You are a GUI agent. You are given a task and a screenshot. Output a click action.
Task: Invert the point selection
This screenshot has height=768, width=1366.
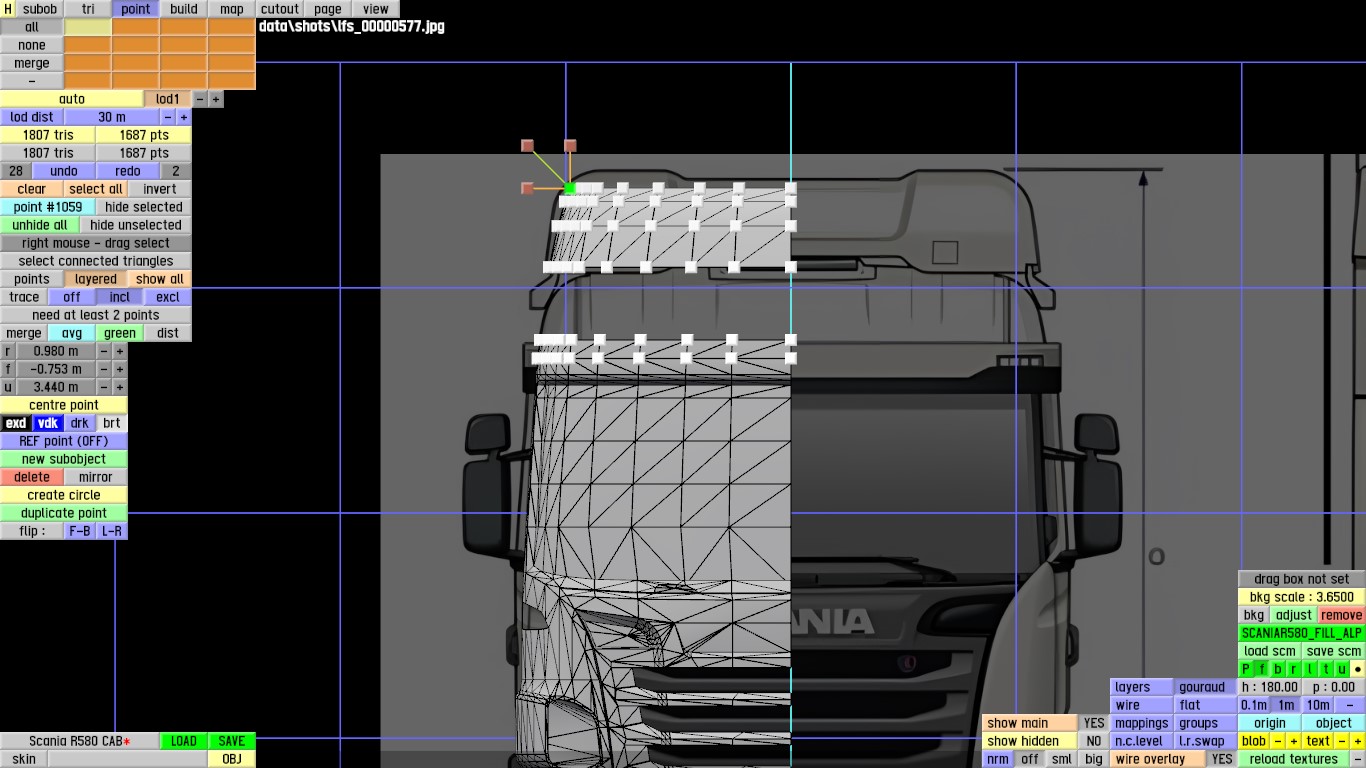tap(160, 189)
